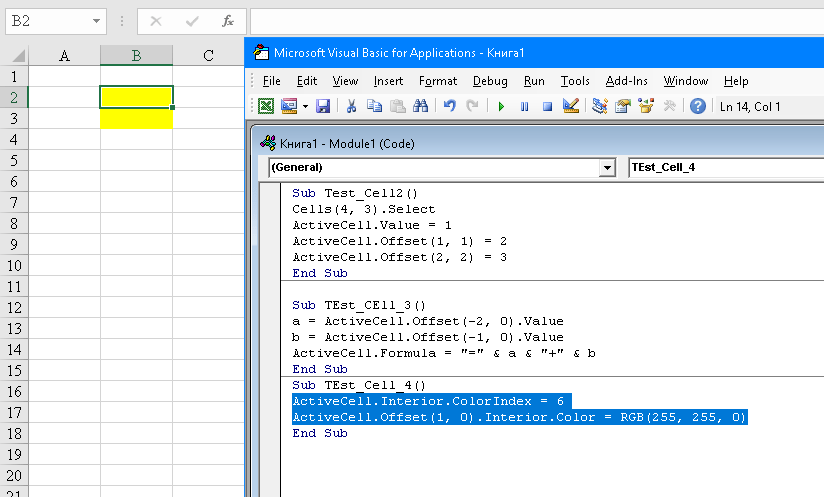824x497 pixels.
Task: Click the View Microsoft Excel icon
Action: tap(266, 106)
